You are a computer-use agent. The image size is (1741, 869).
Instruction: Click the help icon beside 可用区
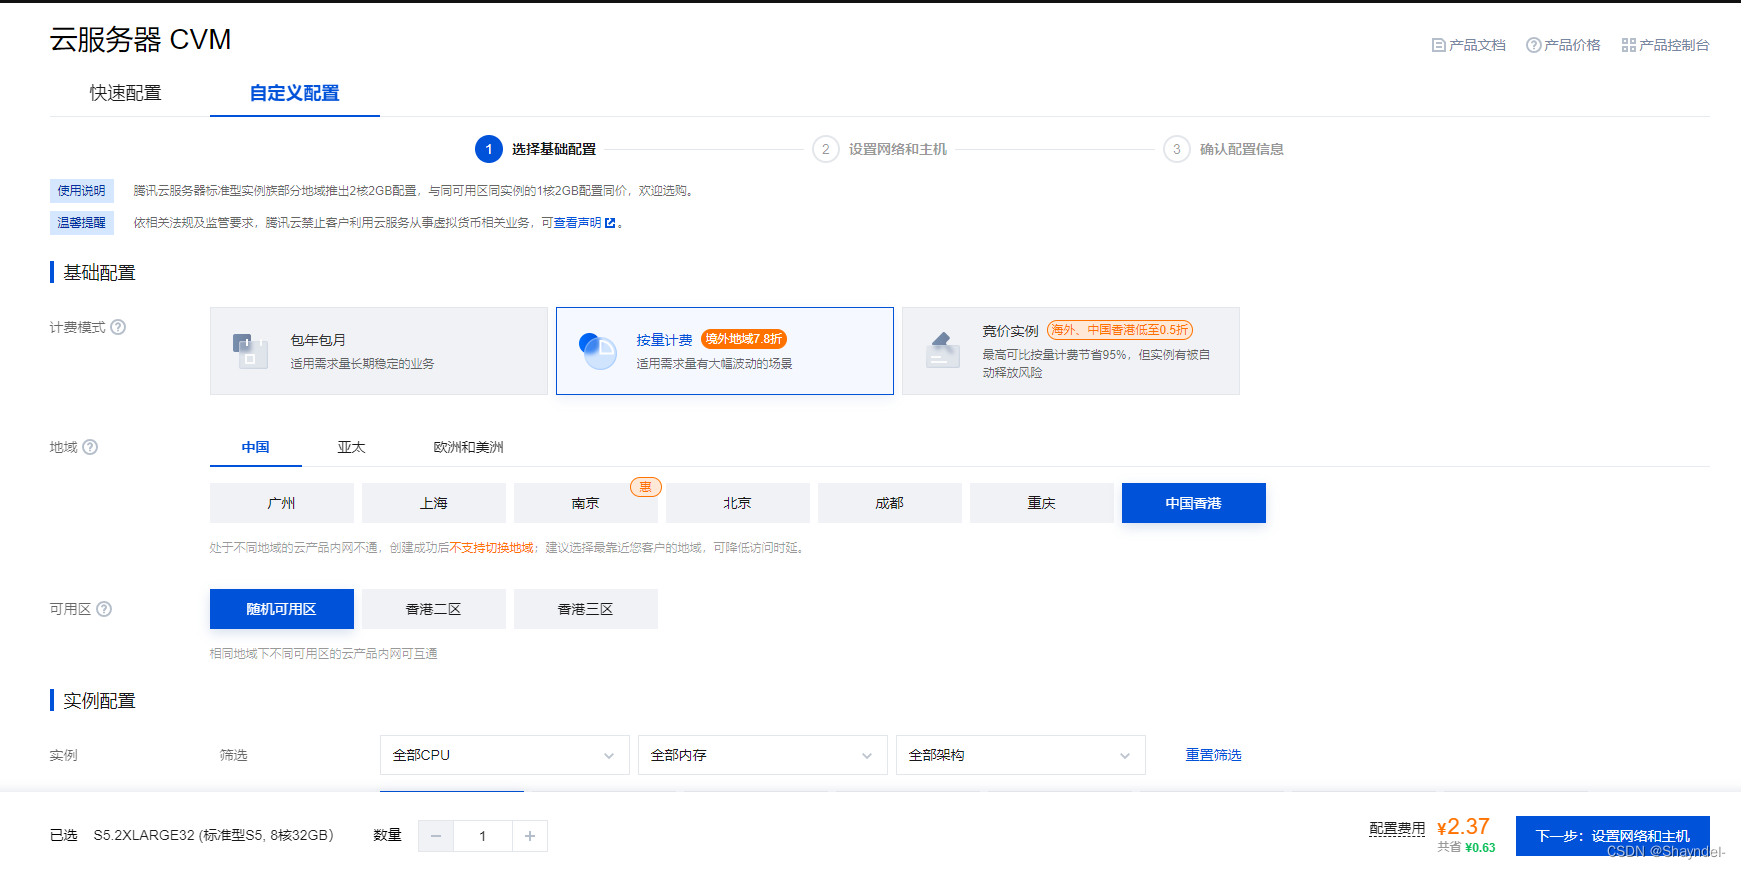[104, 609]
